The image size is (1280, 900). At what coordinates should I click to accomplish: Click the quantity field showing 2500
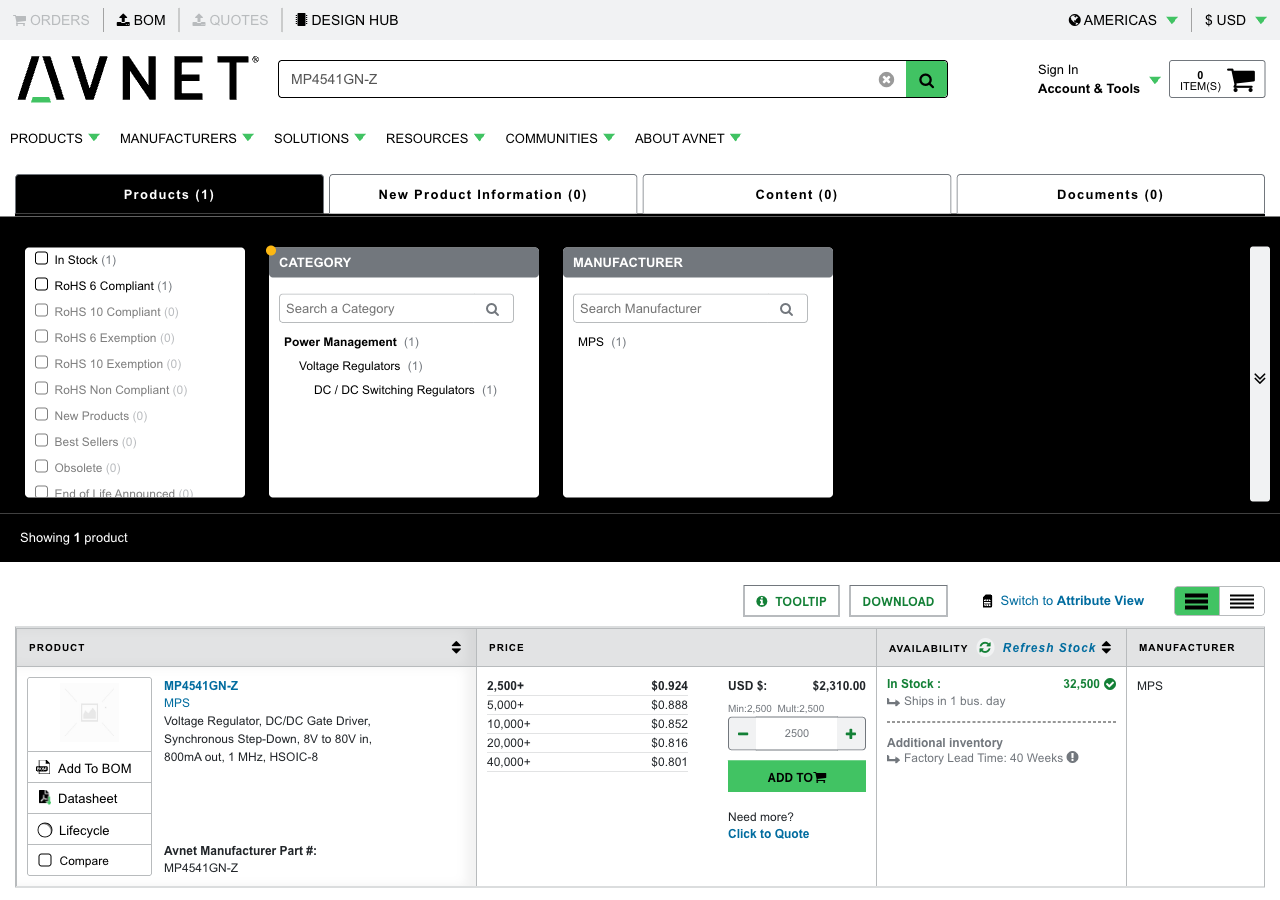point(797,734)
